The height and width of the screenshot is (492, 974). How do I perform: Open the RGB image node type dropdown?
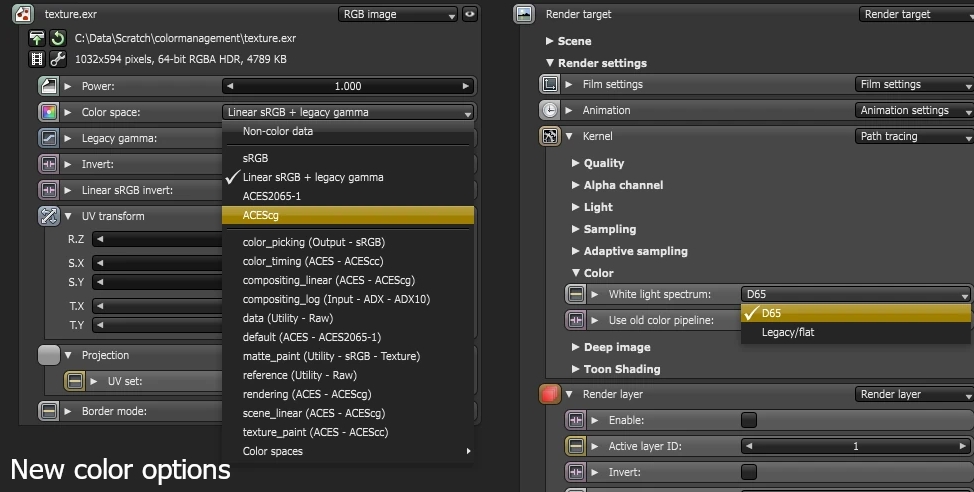pos(397,15)
